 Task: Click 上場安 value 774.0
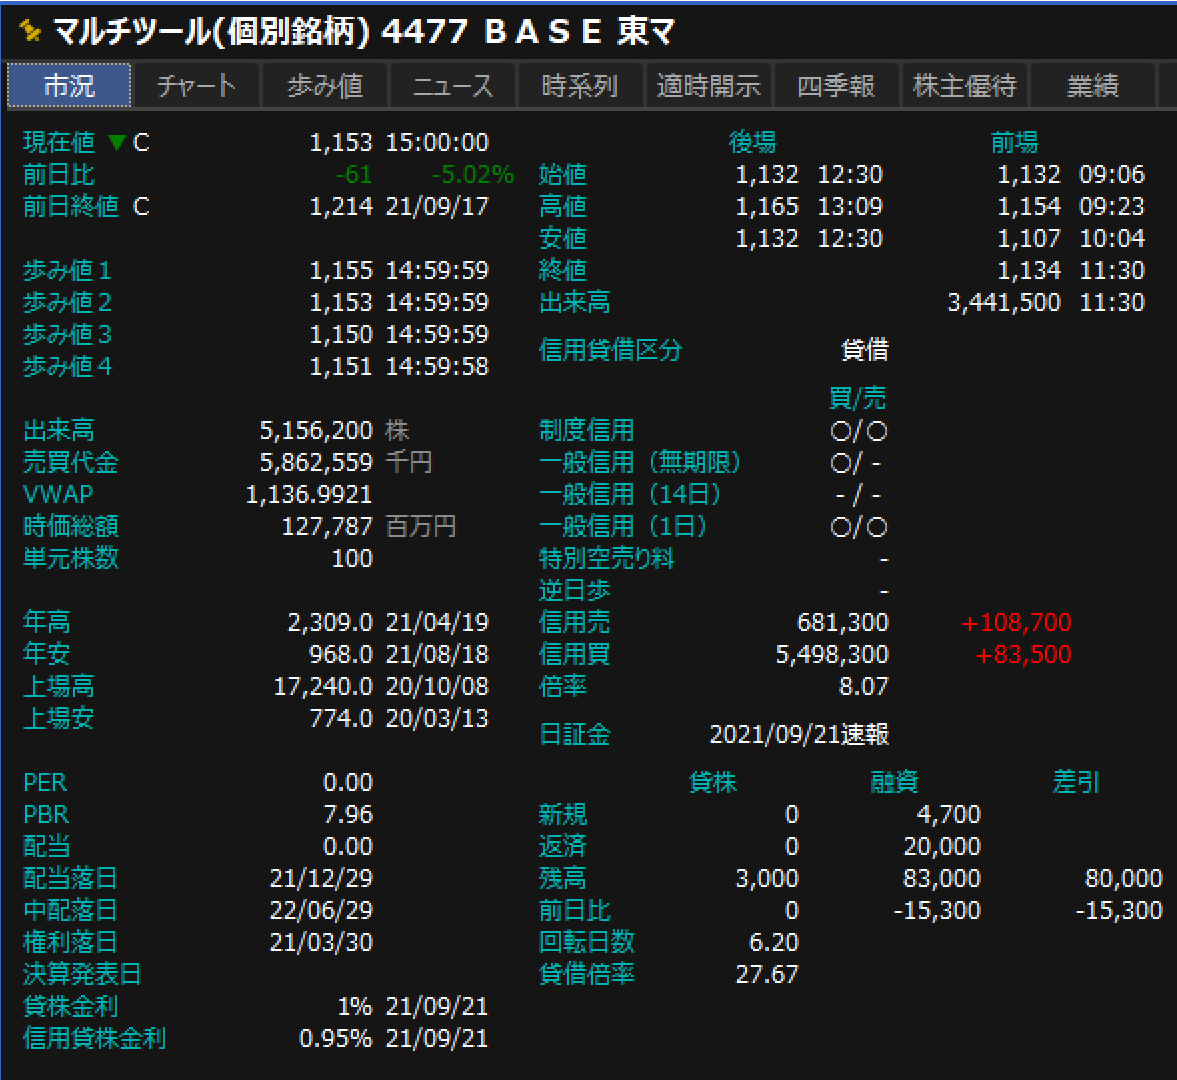point(342,718)
